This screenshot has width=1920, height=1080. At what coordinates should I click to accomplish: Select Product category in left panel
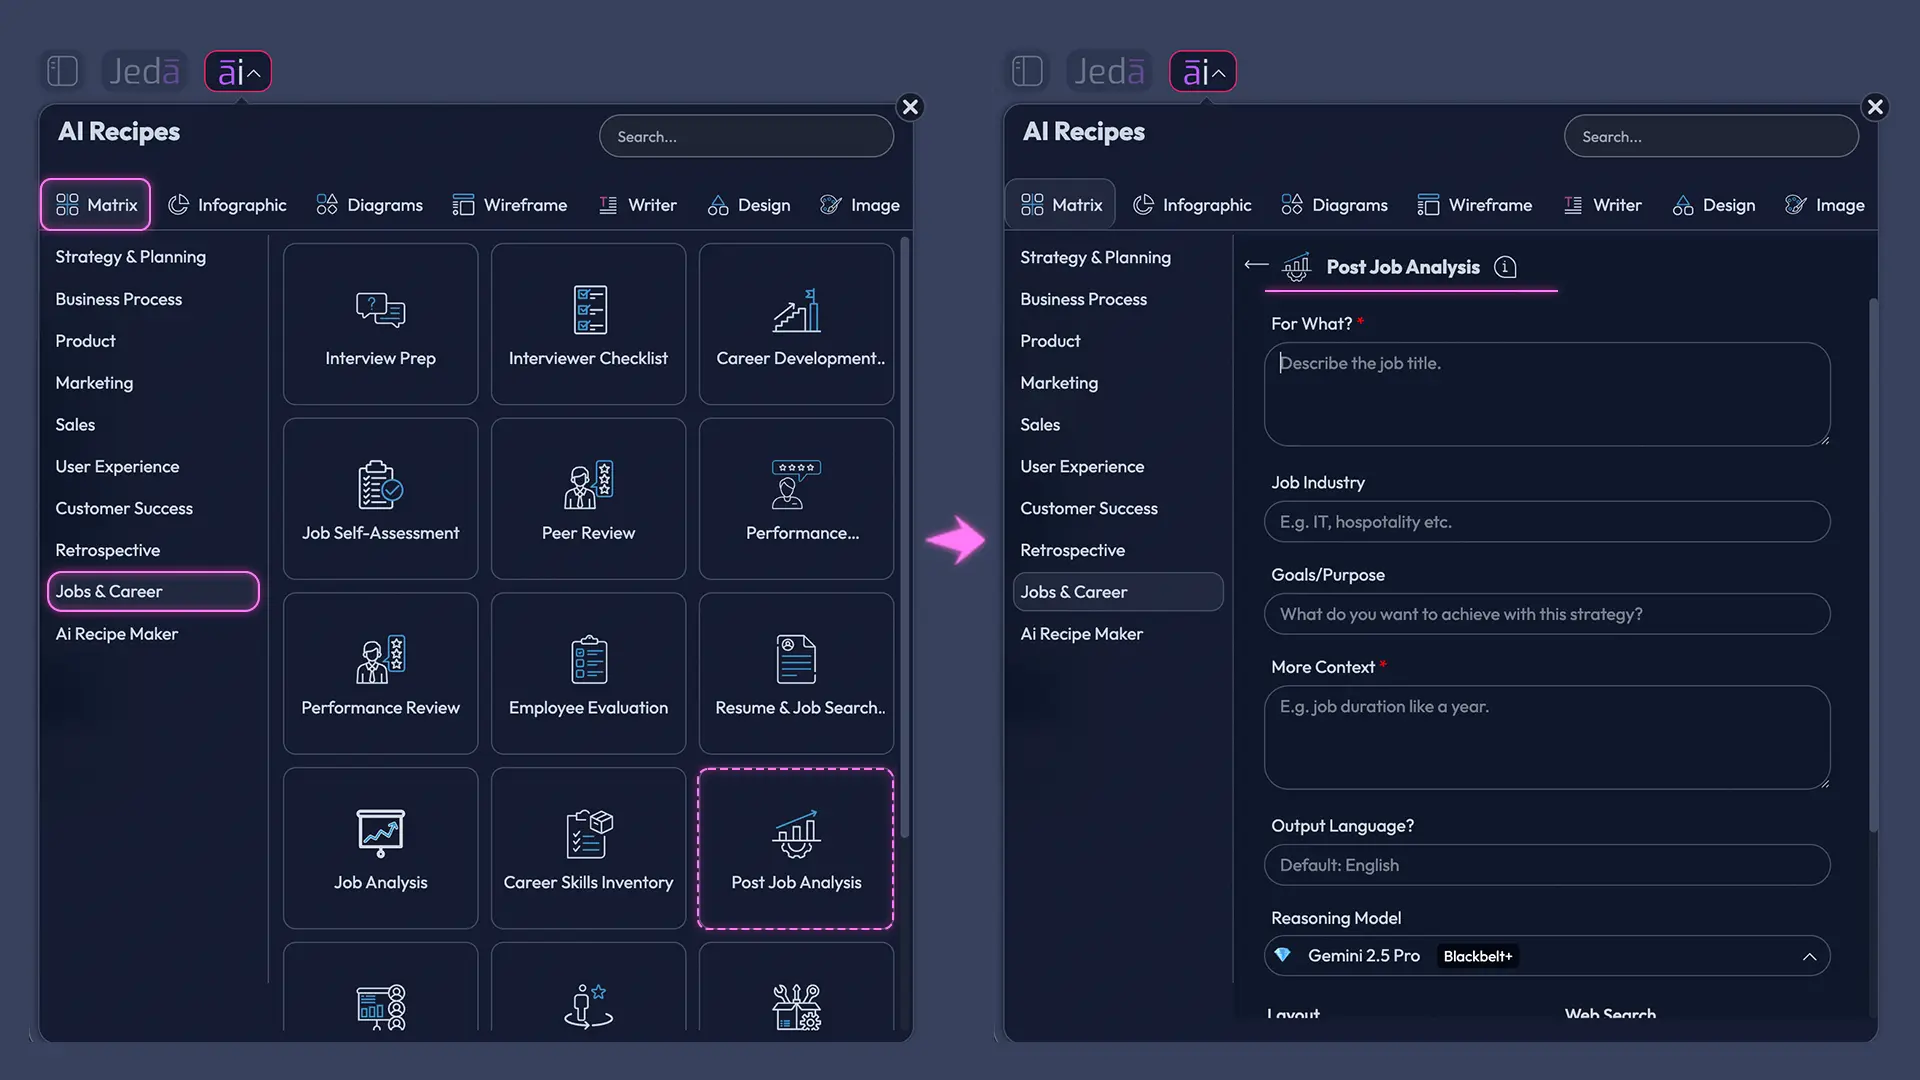click(86, 341)
